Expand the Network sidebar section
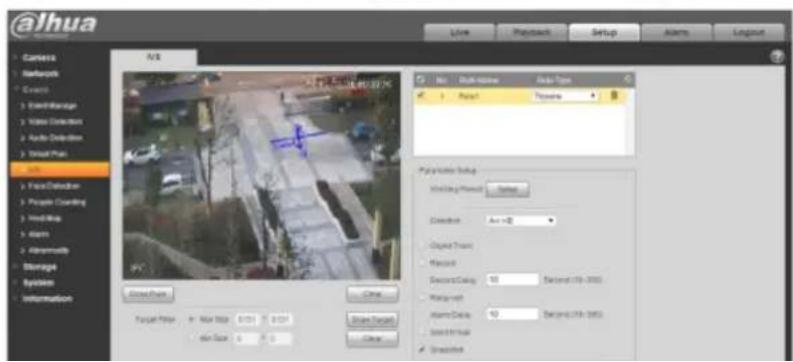This screenshot has height=362, width=793. 40,74
